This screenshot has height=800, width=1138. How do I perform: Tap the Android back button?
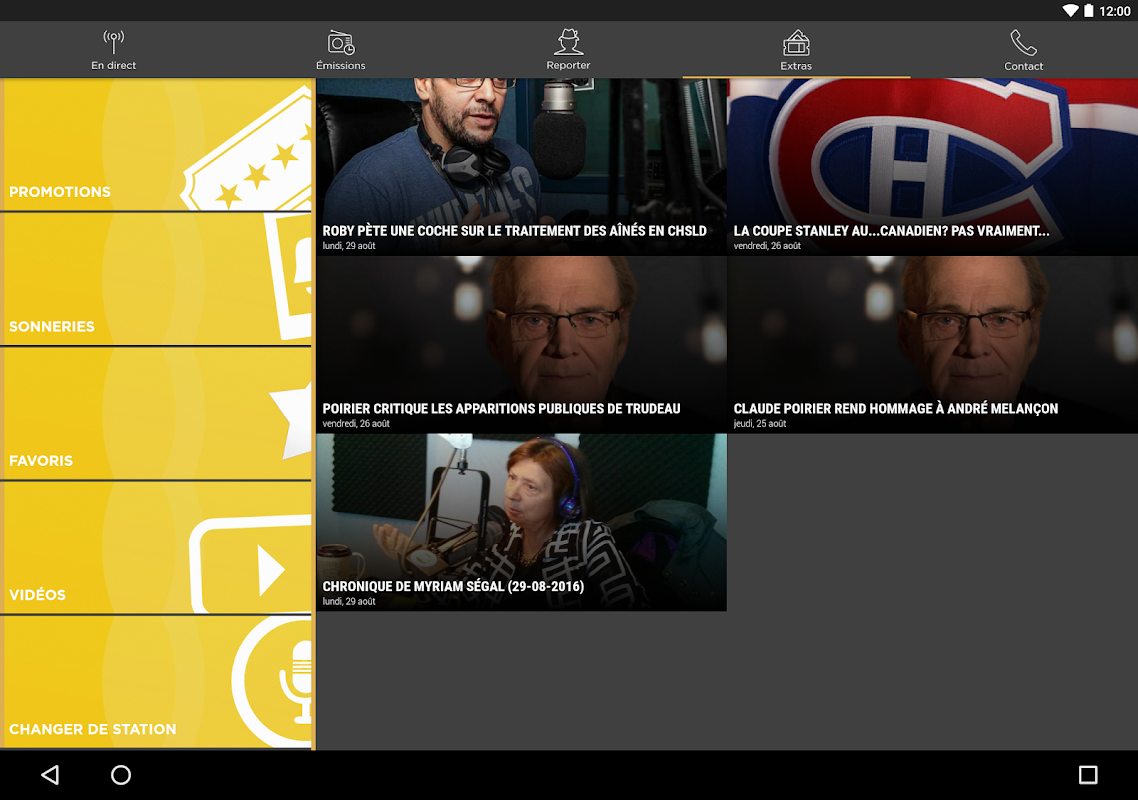(50, 775)
